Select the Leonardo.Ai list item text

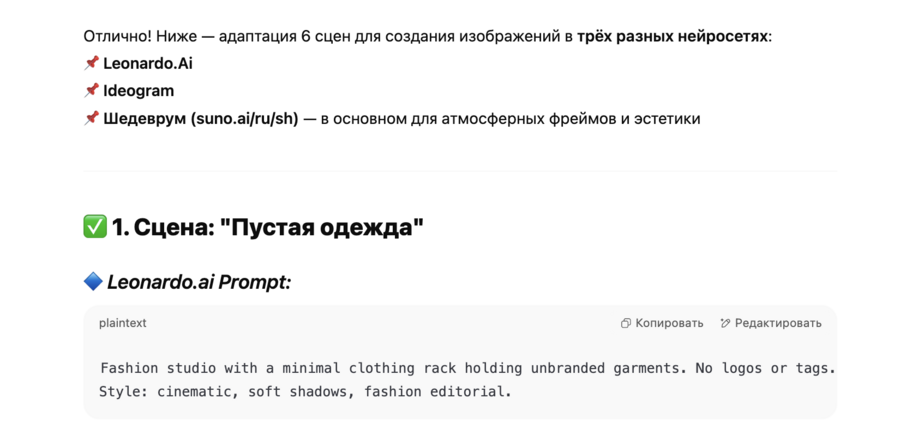coord(147,64)
